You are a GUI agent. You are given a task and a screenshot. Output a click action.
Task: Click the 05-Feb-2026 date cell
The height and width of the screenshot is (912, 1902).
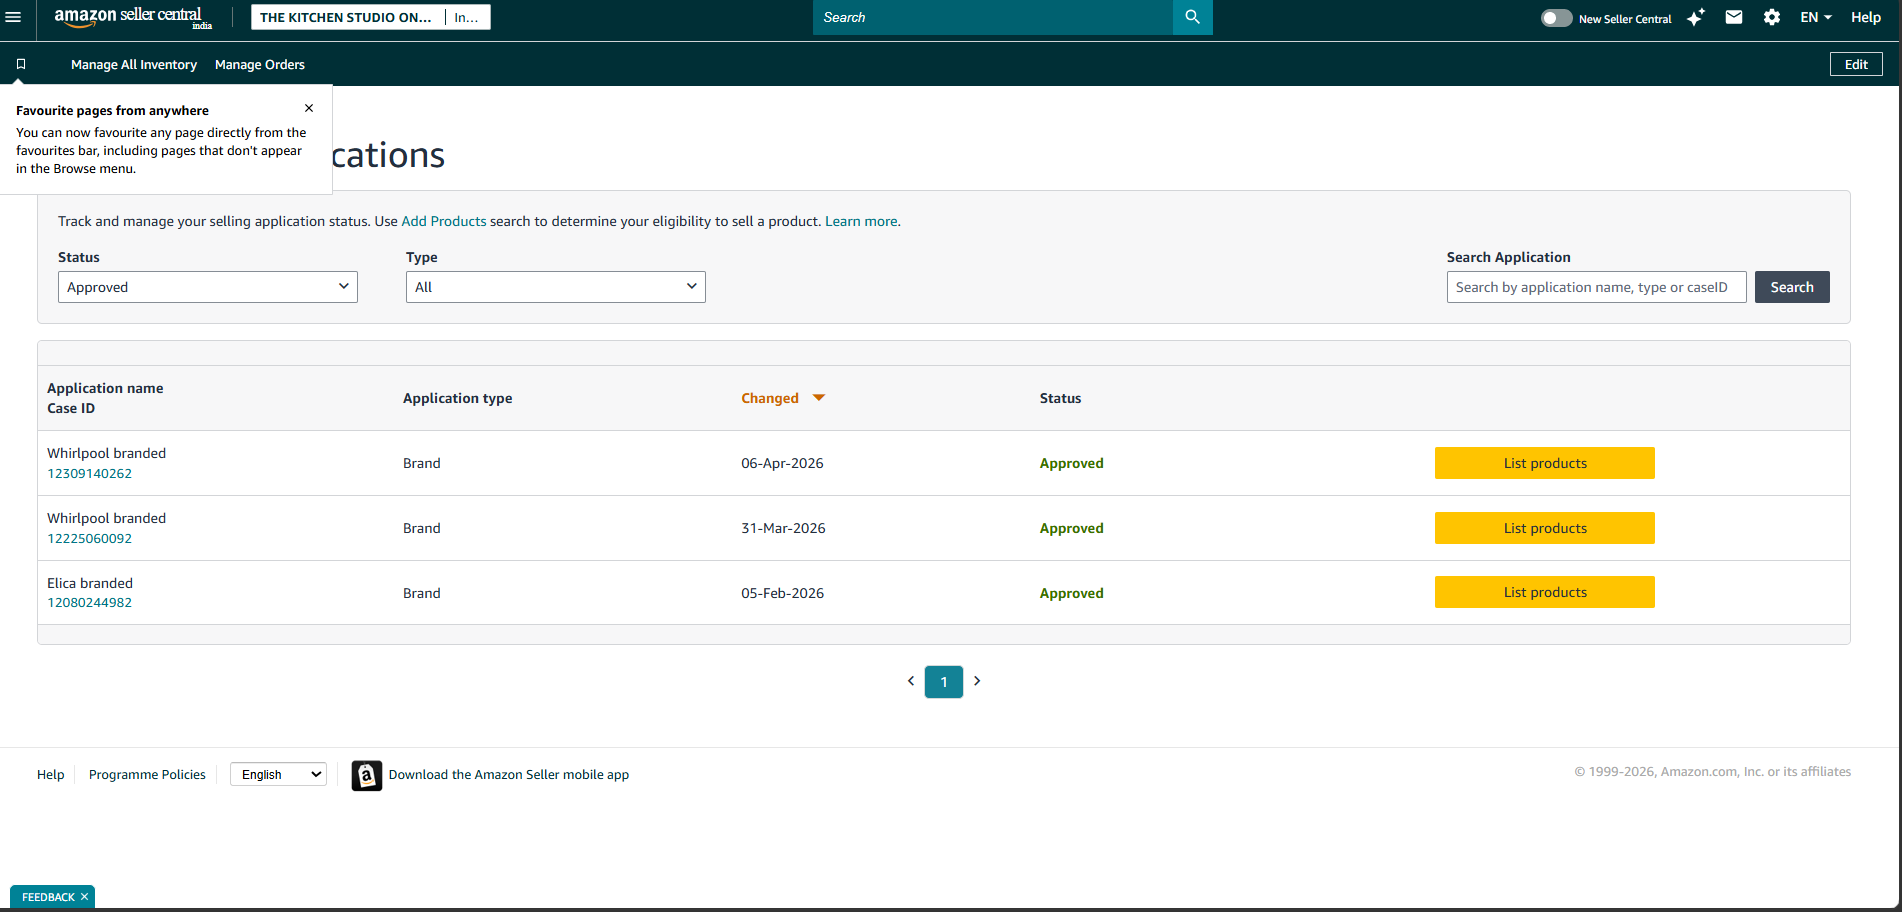782,593
